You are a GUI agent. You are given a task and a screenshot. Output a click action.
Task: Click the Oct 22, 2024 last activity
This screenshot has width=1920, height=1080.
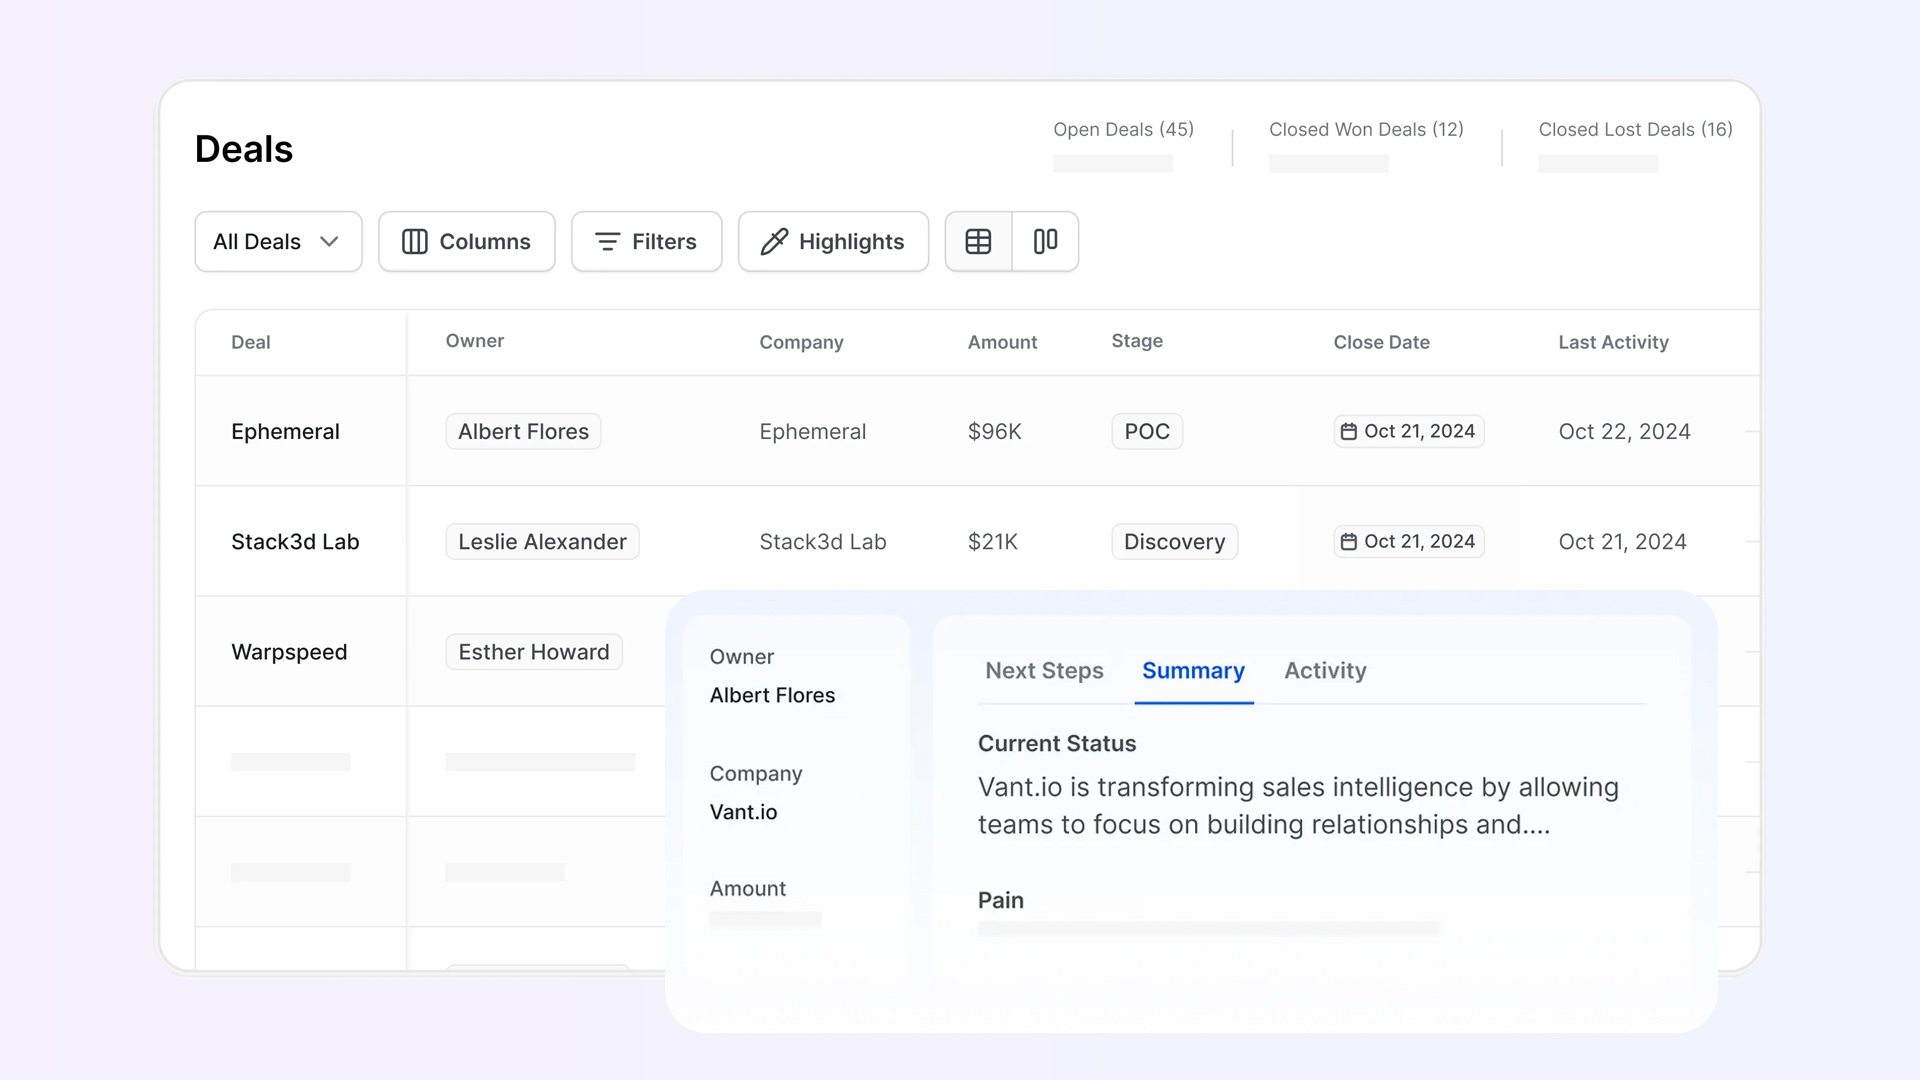click(x=1624, y=431)
